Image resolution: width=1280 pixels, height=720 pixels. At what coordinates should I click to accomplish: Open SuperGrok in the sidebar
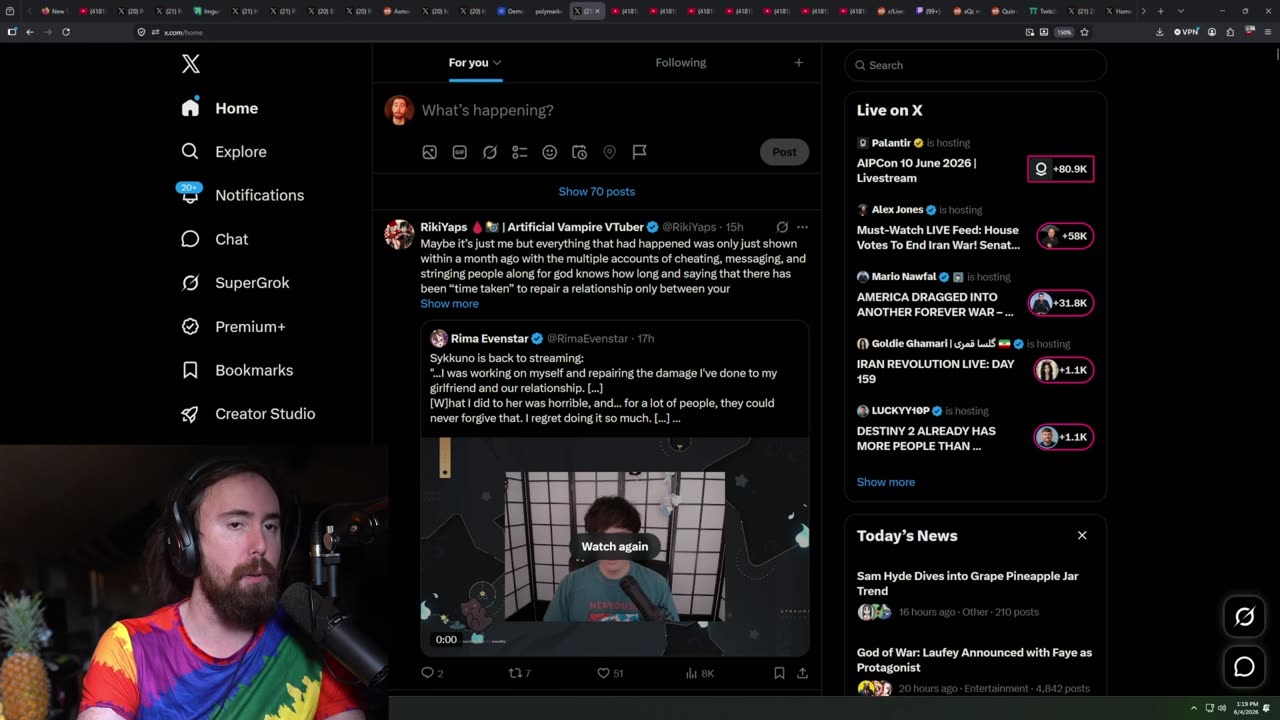pyautogui.click(x=235, y=283)
